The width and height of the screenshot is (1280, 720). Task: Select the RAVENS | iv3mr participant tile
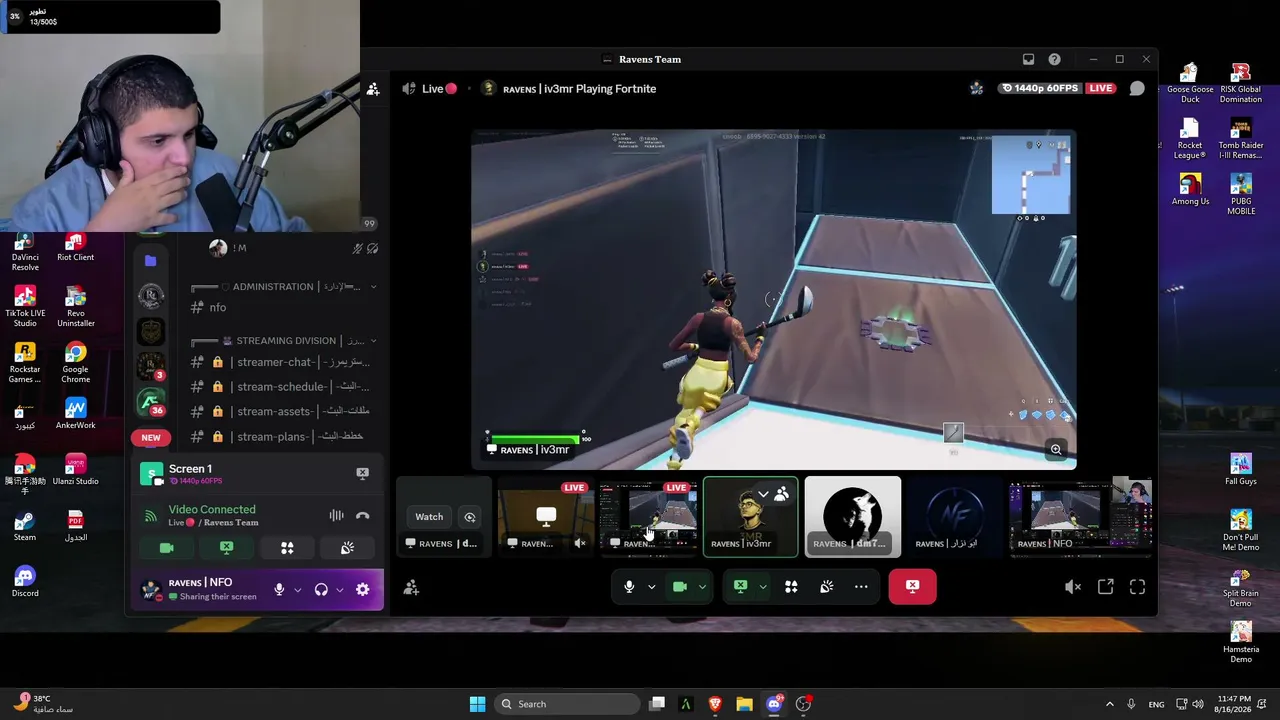tap(750, 516)
